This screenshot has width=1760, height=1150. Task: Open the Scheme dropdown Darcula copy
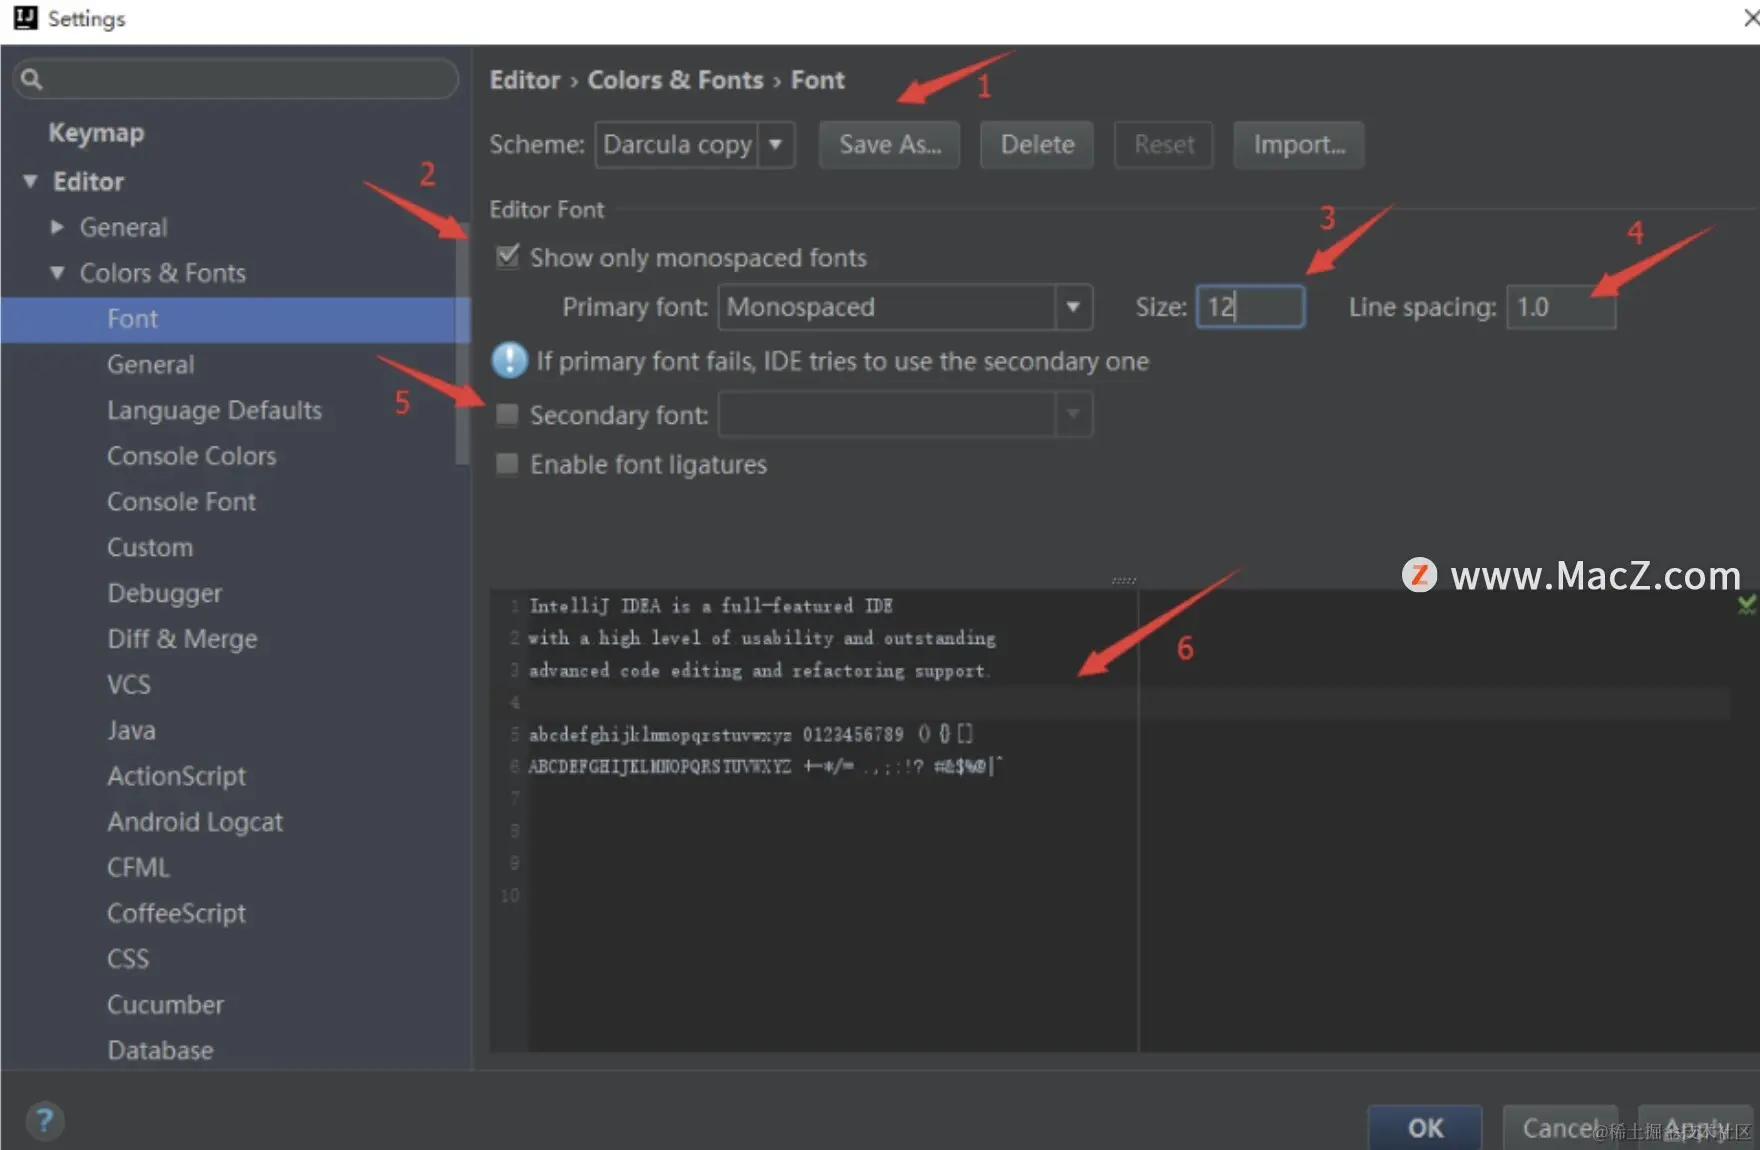pyautogui.click(x=695, y=145)
